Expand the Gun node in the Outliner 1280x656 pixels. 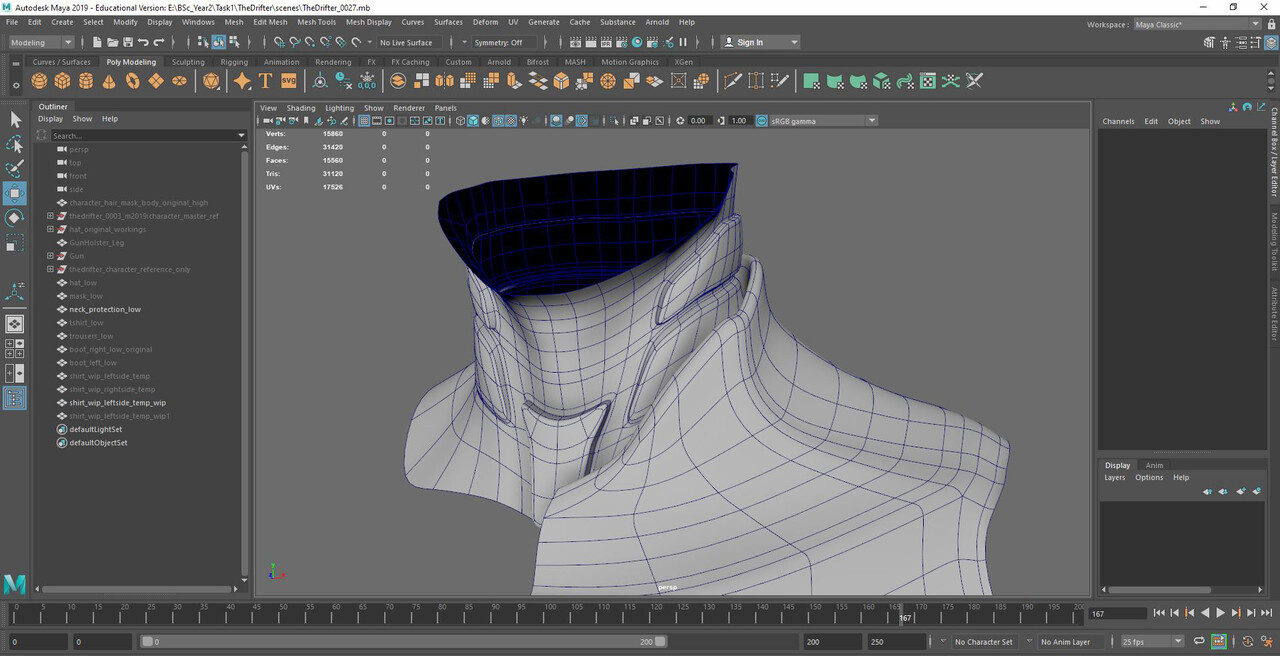click(x=50, y=256)
